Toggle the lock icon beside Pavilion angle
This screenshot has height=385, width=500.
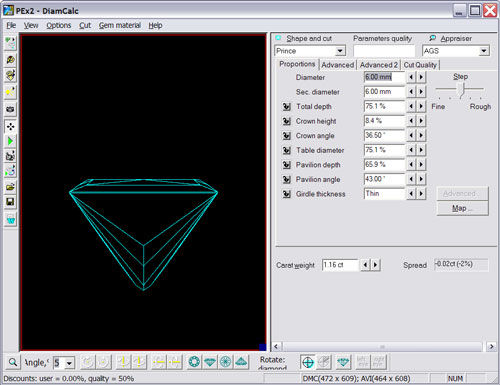click(286, 179)
